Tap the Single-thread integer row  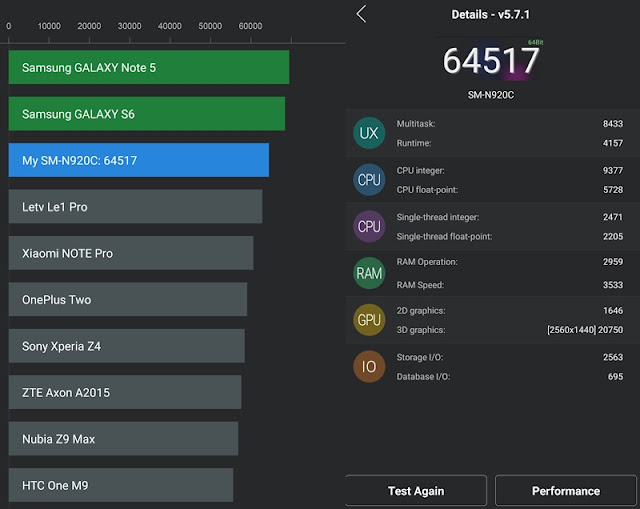[510, 217]
